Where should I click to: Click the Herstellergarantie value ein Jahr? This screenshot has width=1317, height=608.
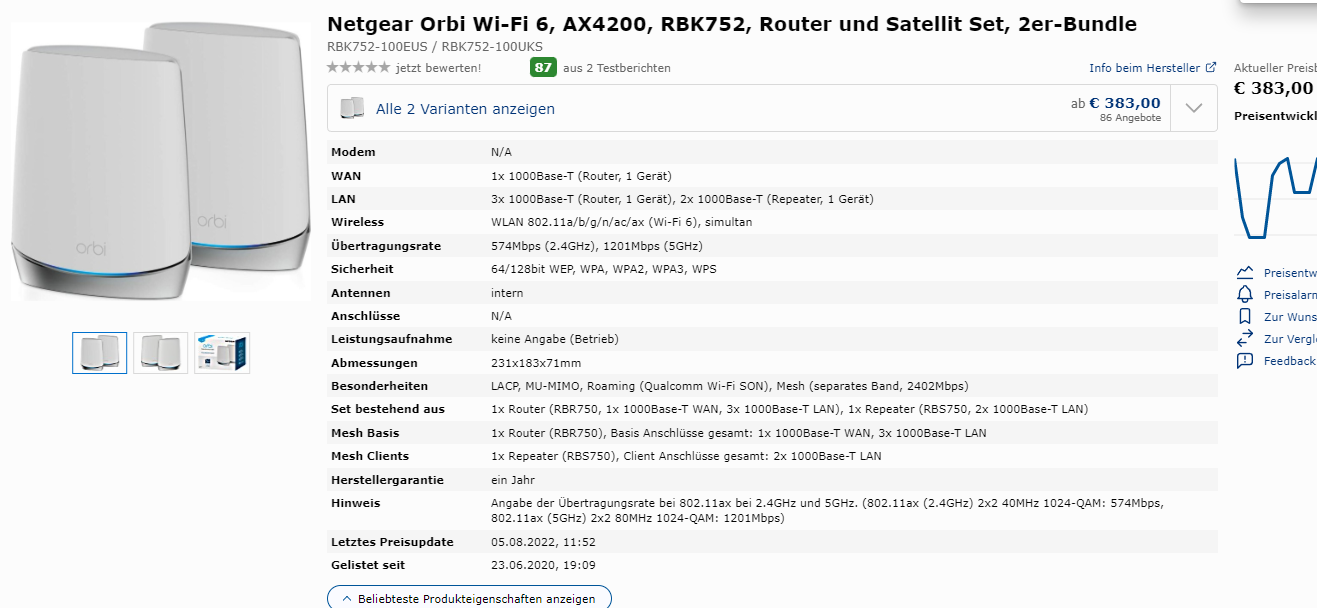pyautogui.click(x=513, y=480)
